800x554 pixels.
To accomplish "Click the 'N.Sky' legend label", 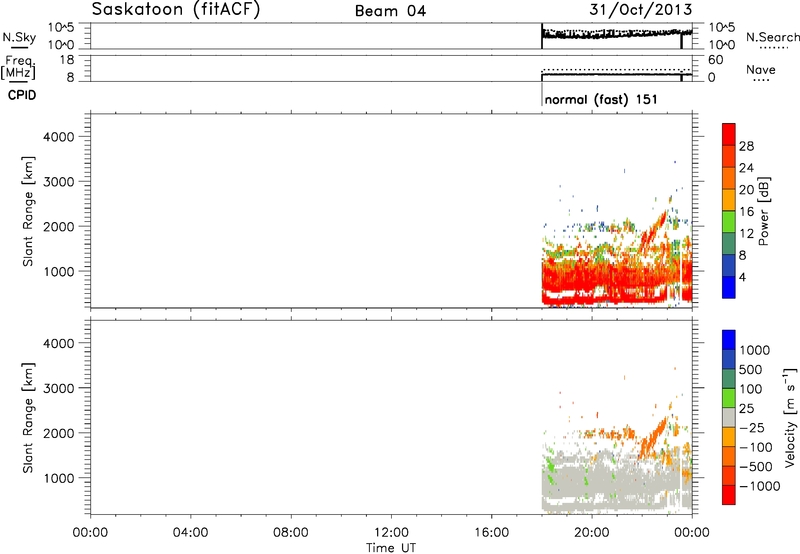I will pyautogui.click(x=19, y=37).
